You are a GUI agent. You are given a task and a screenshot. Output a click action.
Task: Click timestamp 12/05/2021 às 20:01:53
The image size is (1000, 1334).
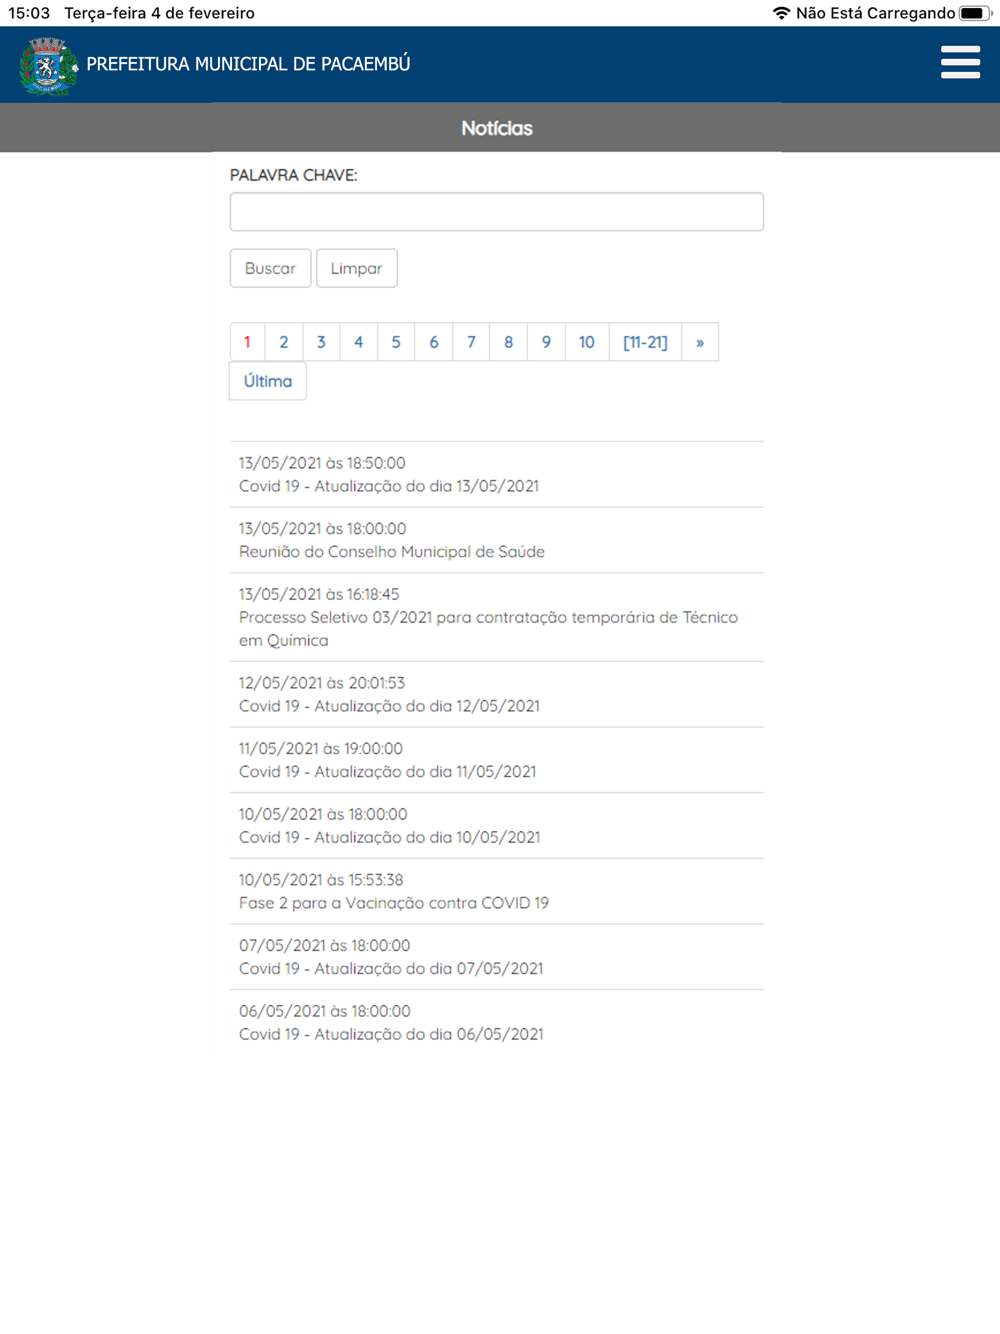[x=322, y=683]
